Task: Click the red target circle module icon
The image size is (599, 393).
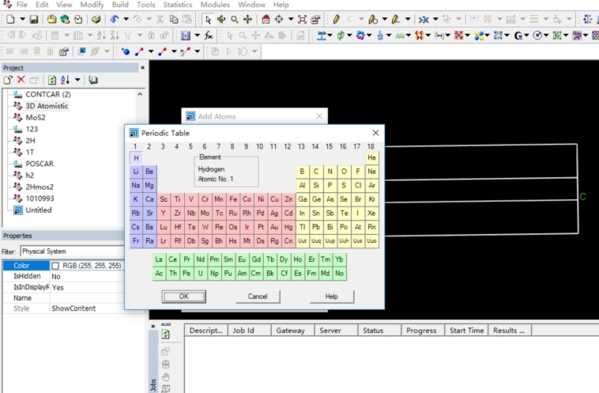Action: [x=537, y=36]
